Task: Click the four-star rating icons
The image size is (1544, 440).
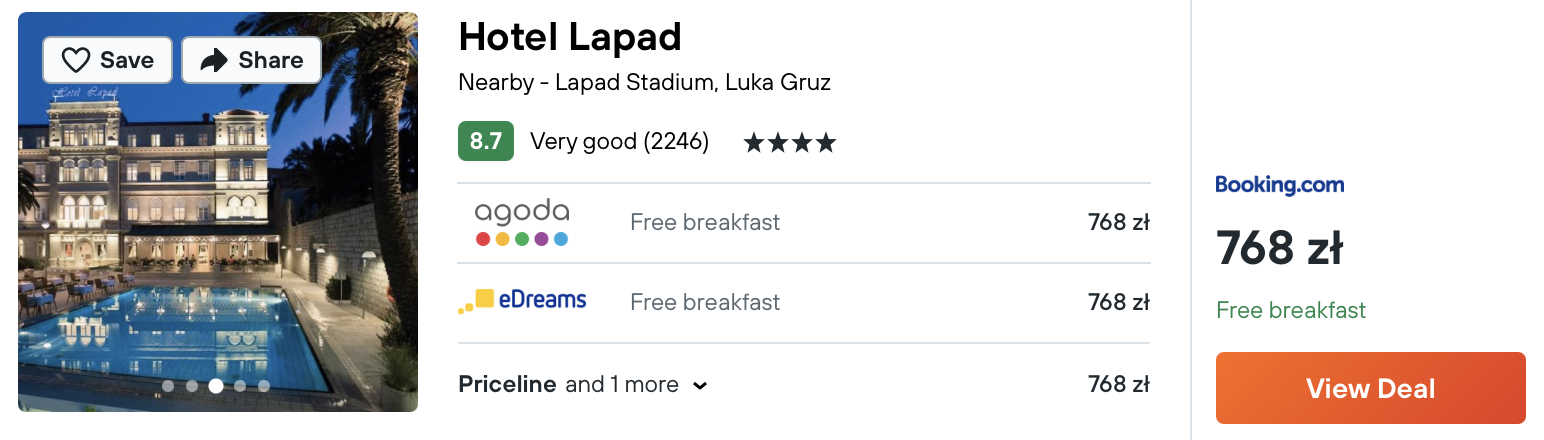Action: tap(790, 143)
